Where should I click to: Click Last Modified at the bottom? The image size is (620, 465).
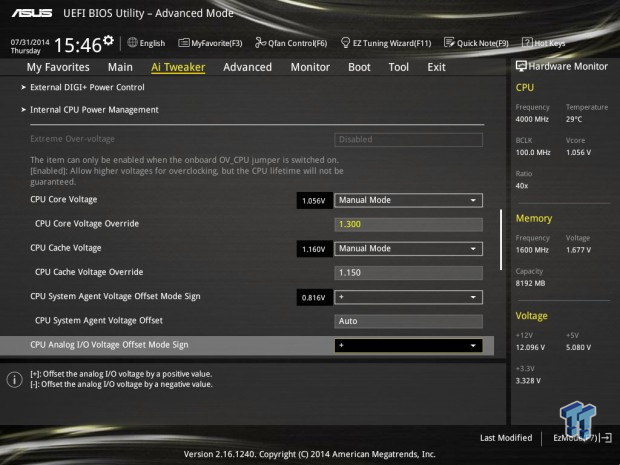point(506,438)
